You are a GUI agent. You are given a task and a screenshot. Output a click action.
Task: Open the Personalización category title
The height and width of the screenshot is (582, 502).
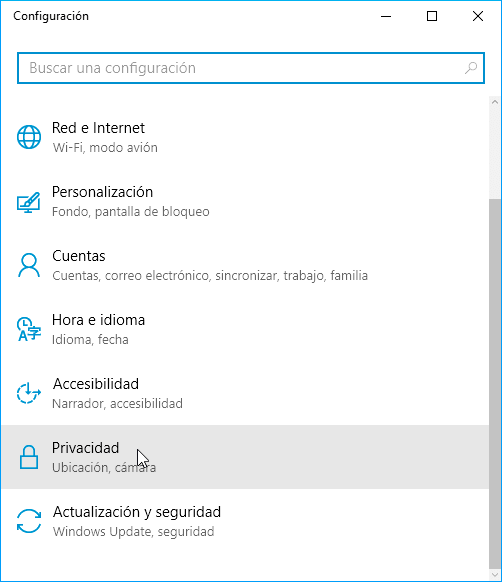102,192
